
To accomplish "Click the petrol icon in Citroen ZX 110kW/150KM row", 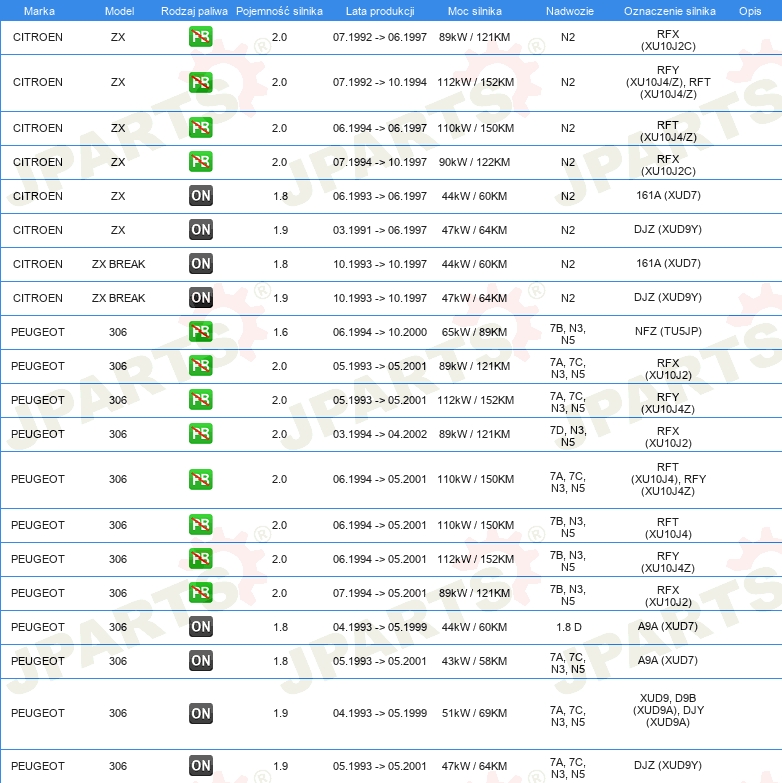I will coord(201,128).
